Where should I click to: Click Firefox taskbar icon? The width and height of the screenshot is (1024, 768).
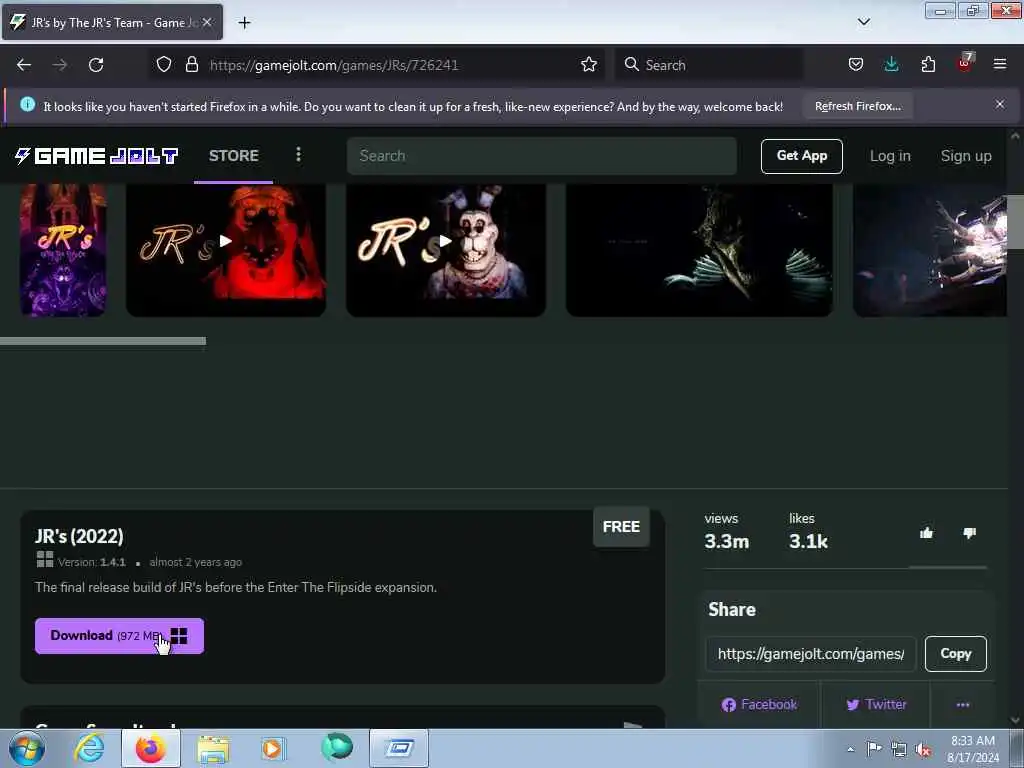click(x=151, y=748)
